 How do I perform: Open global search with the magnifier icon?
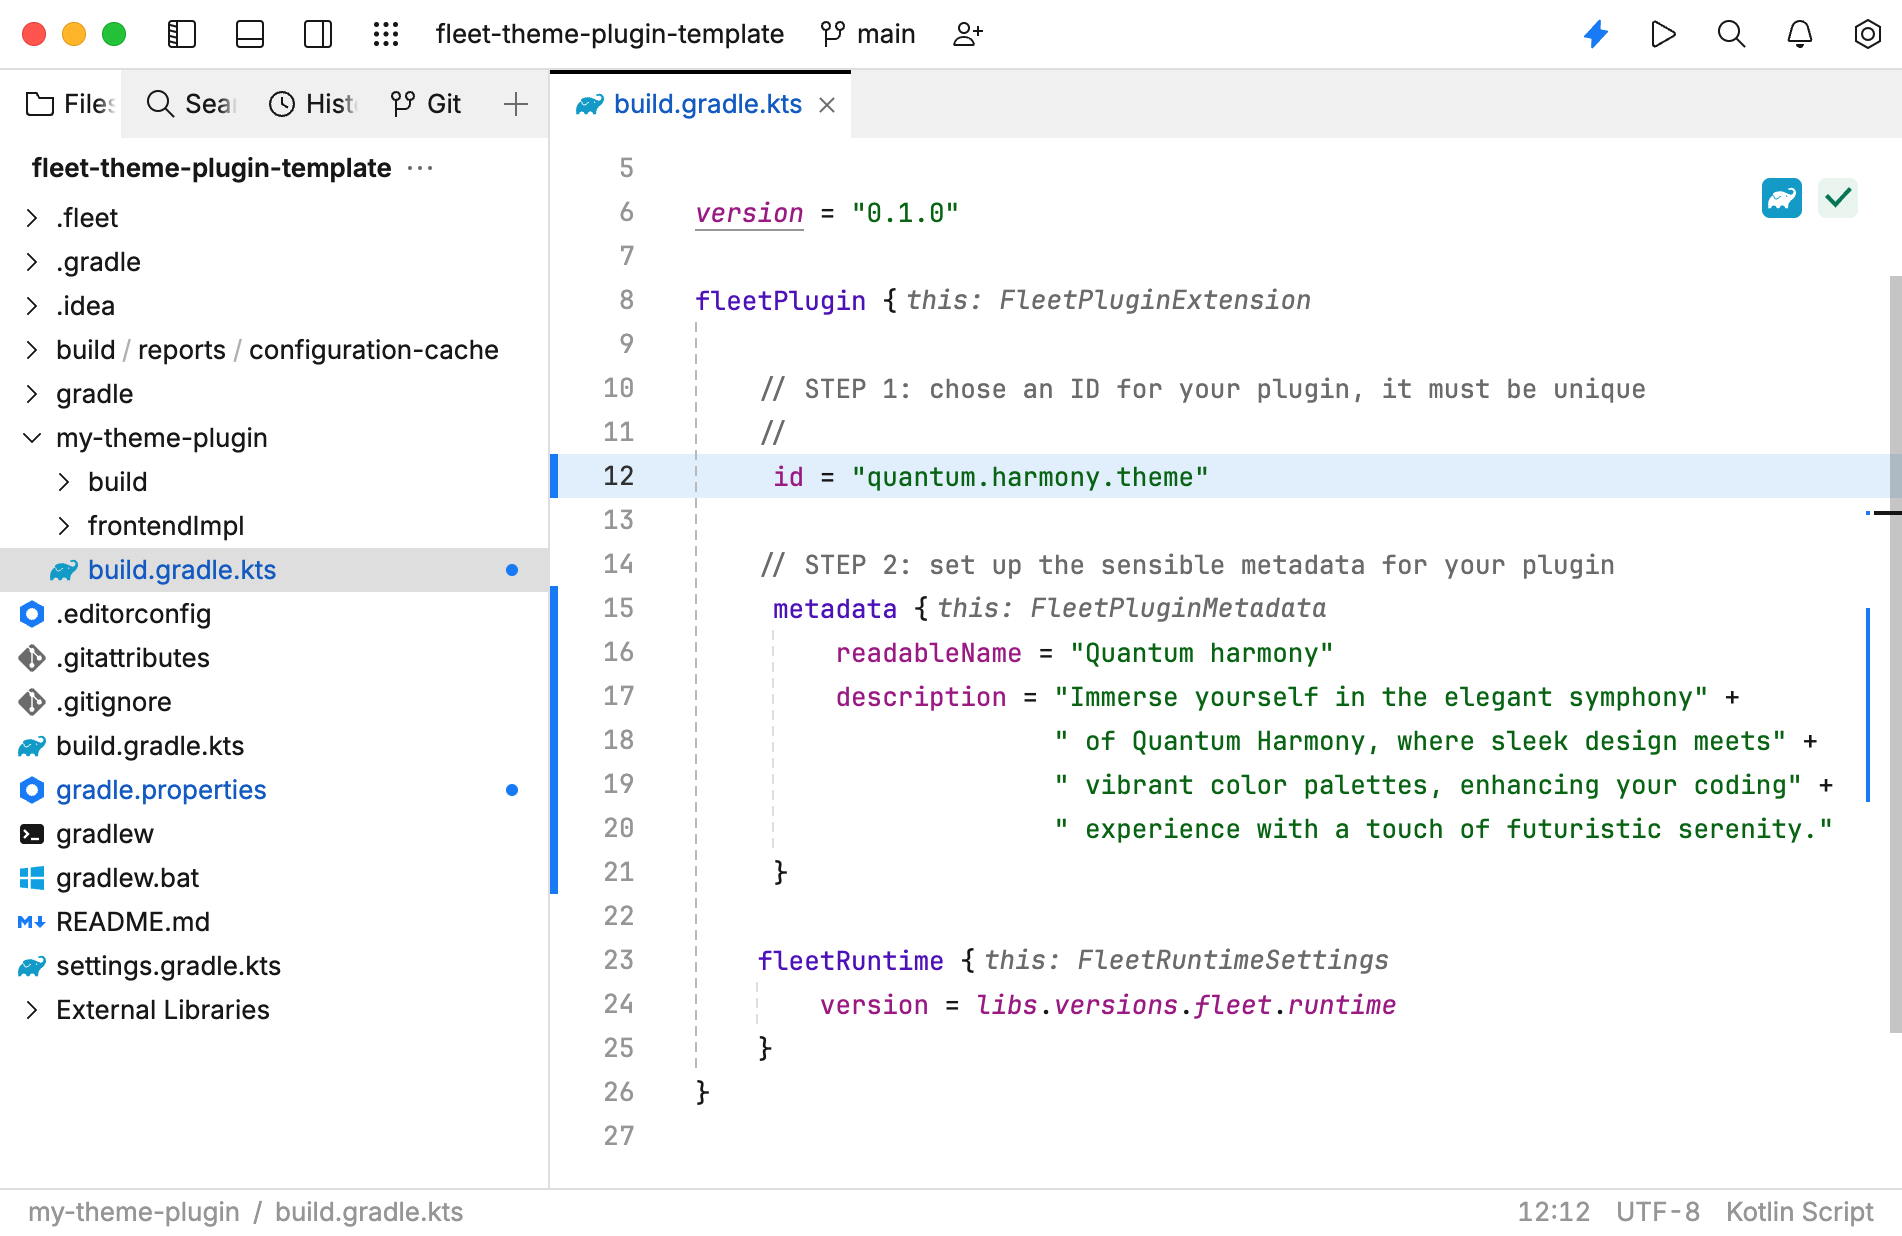coord(1731,33)
